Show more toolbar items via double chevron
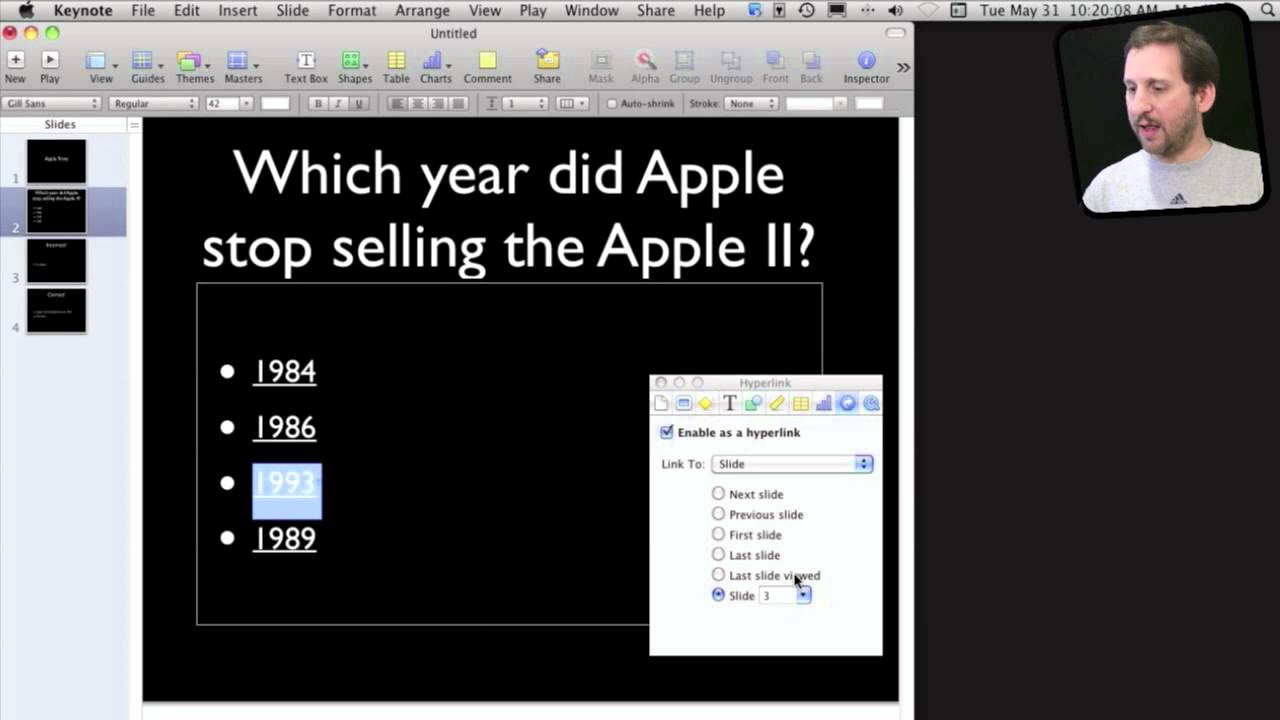Image resolution: width=1280 pixels, height=720 pixels. [x=903, y=67]
